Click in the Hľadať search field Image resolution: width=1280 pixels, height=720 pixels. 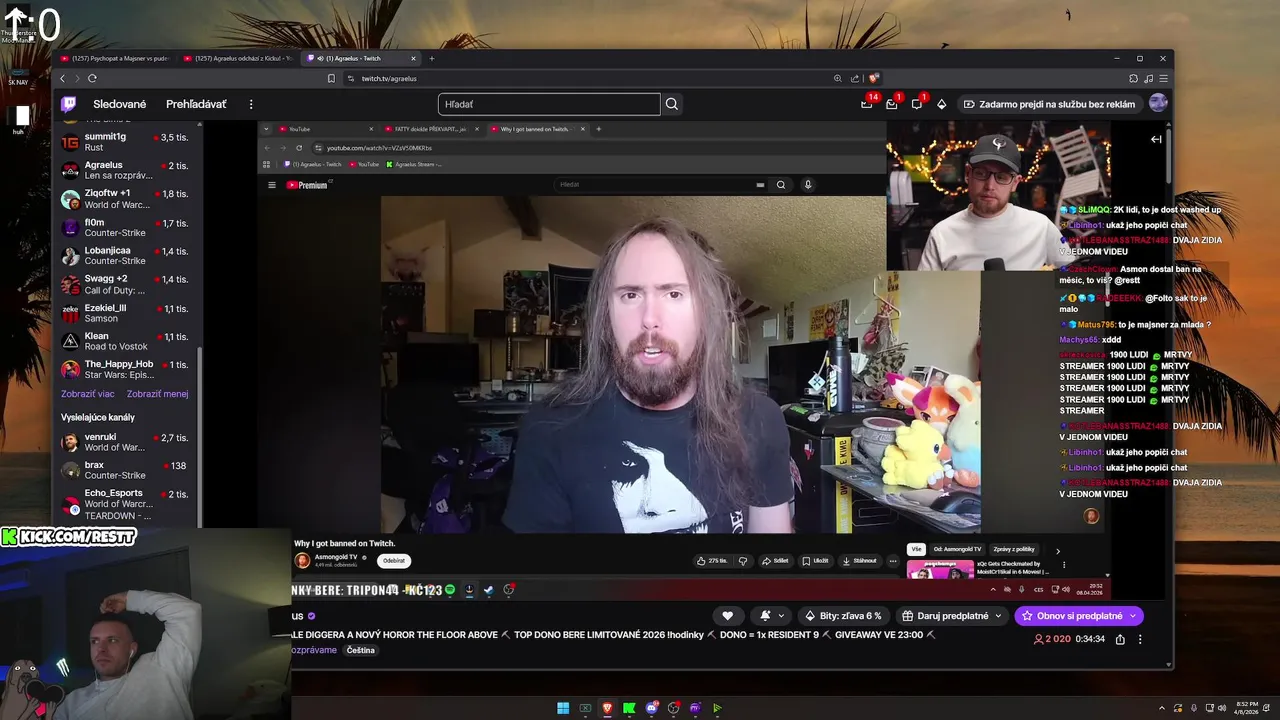[x=549, y=104]
